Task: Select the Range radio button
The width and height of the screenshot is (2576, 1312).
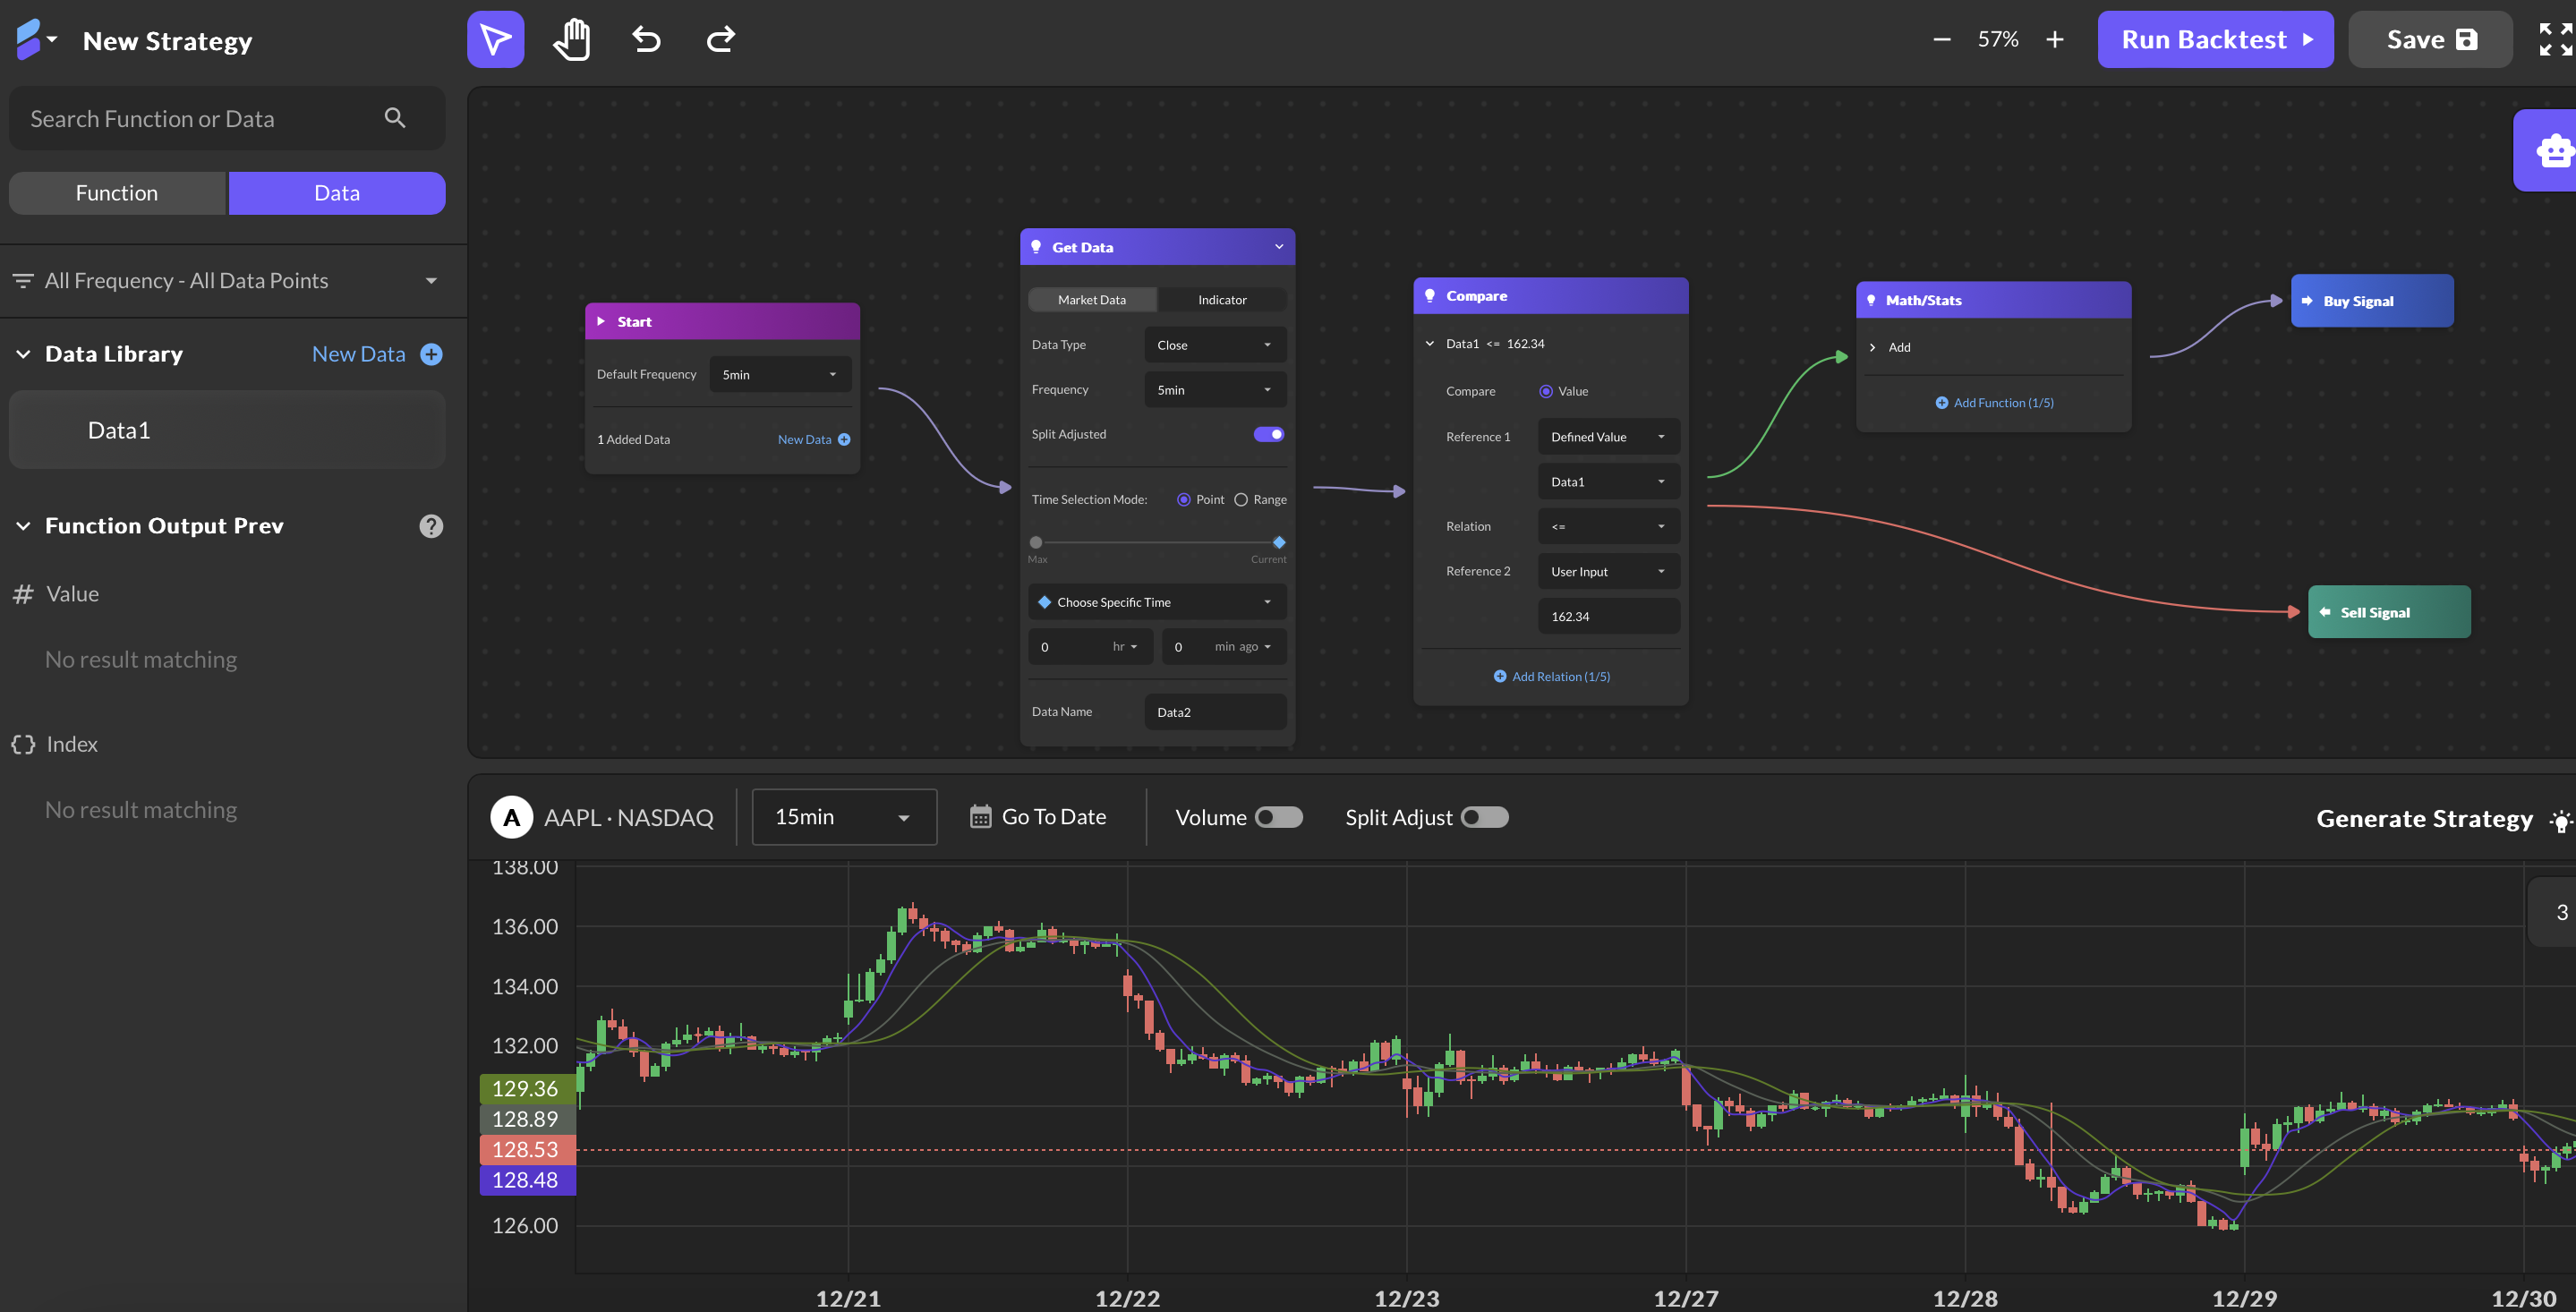Action: coord(1241,499)
